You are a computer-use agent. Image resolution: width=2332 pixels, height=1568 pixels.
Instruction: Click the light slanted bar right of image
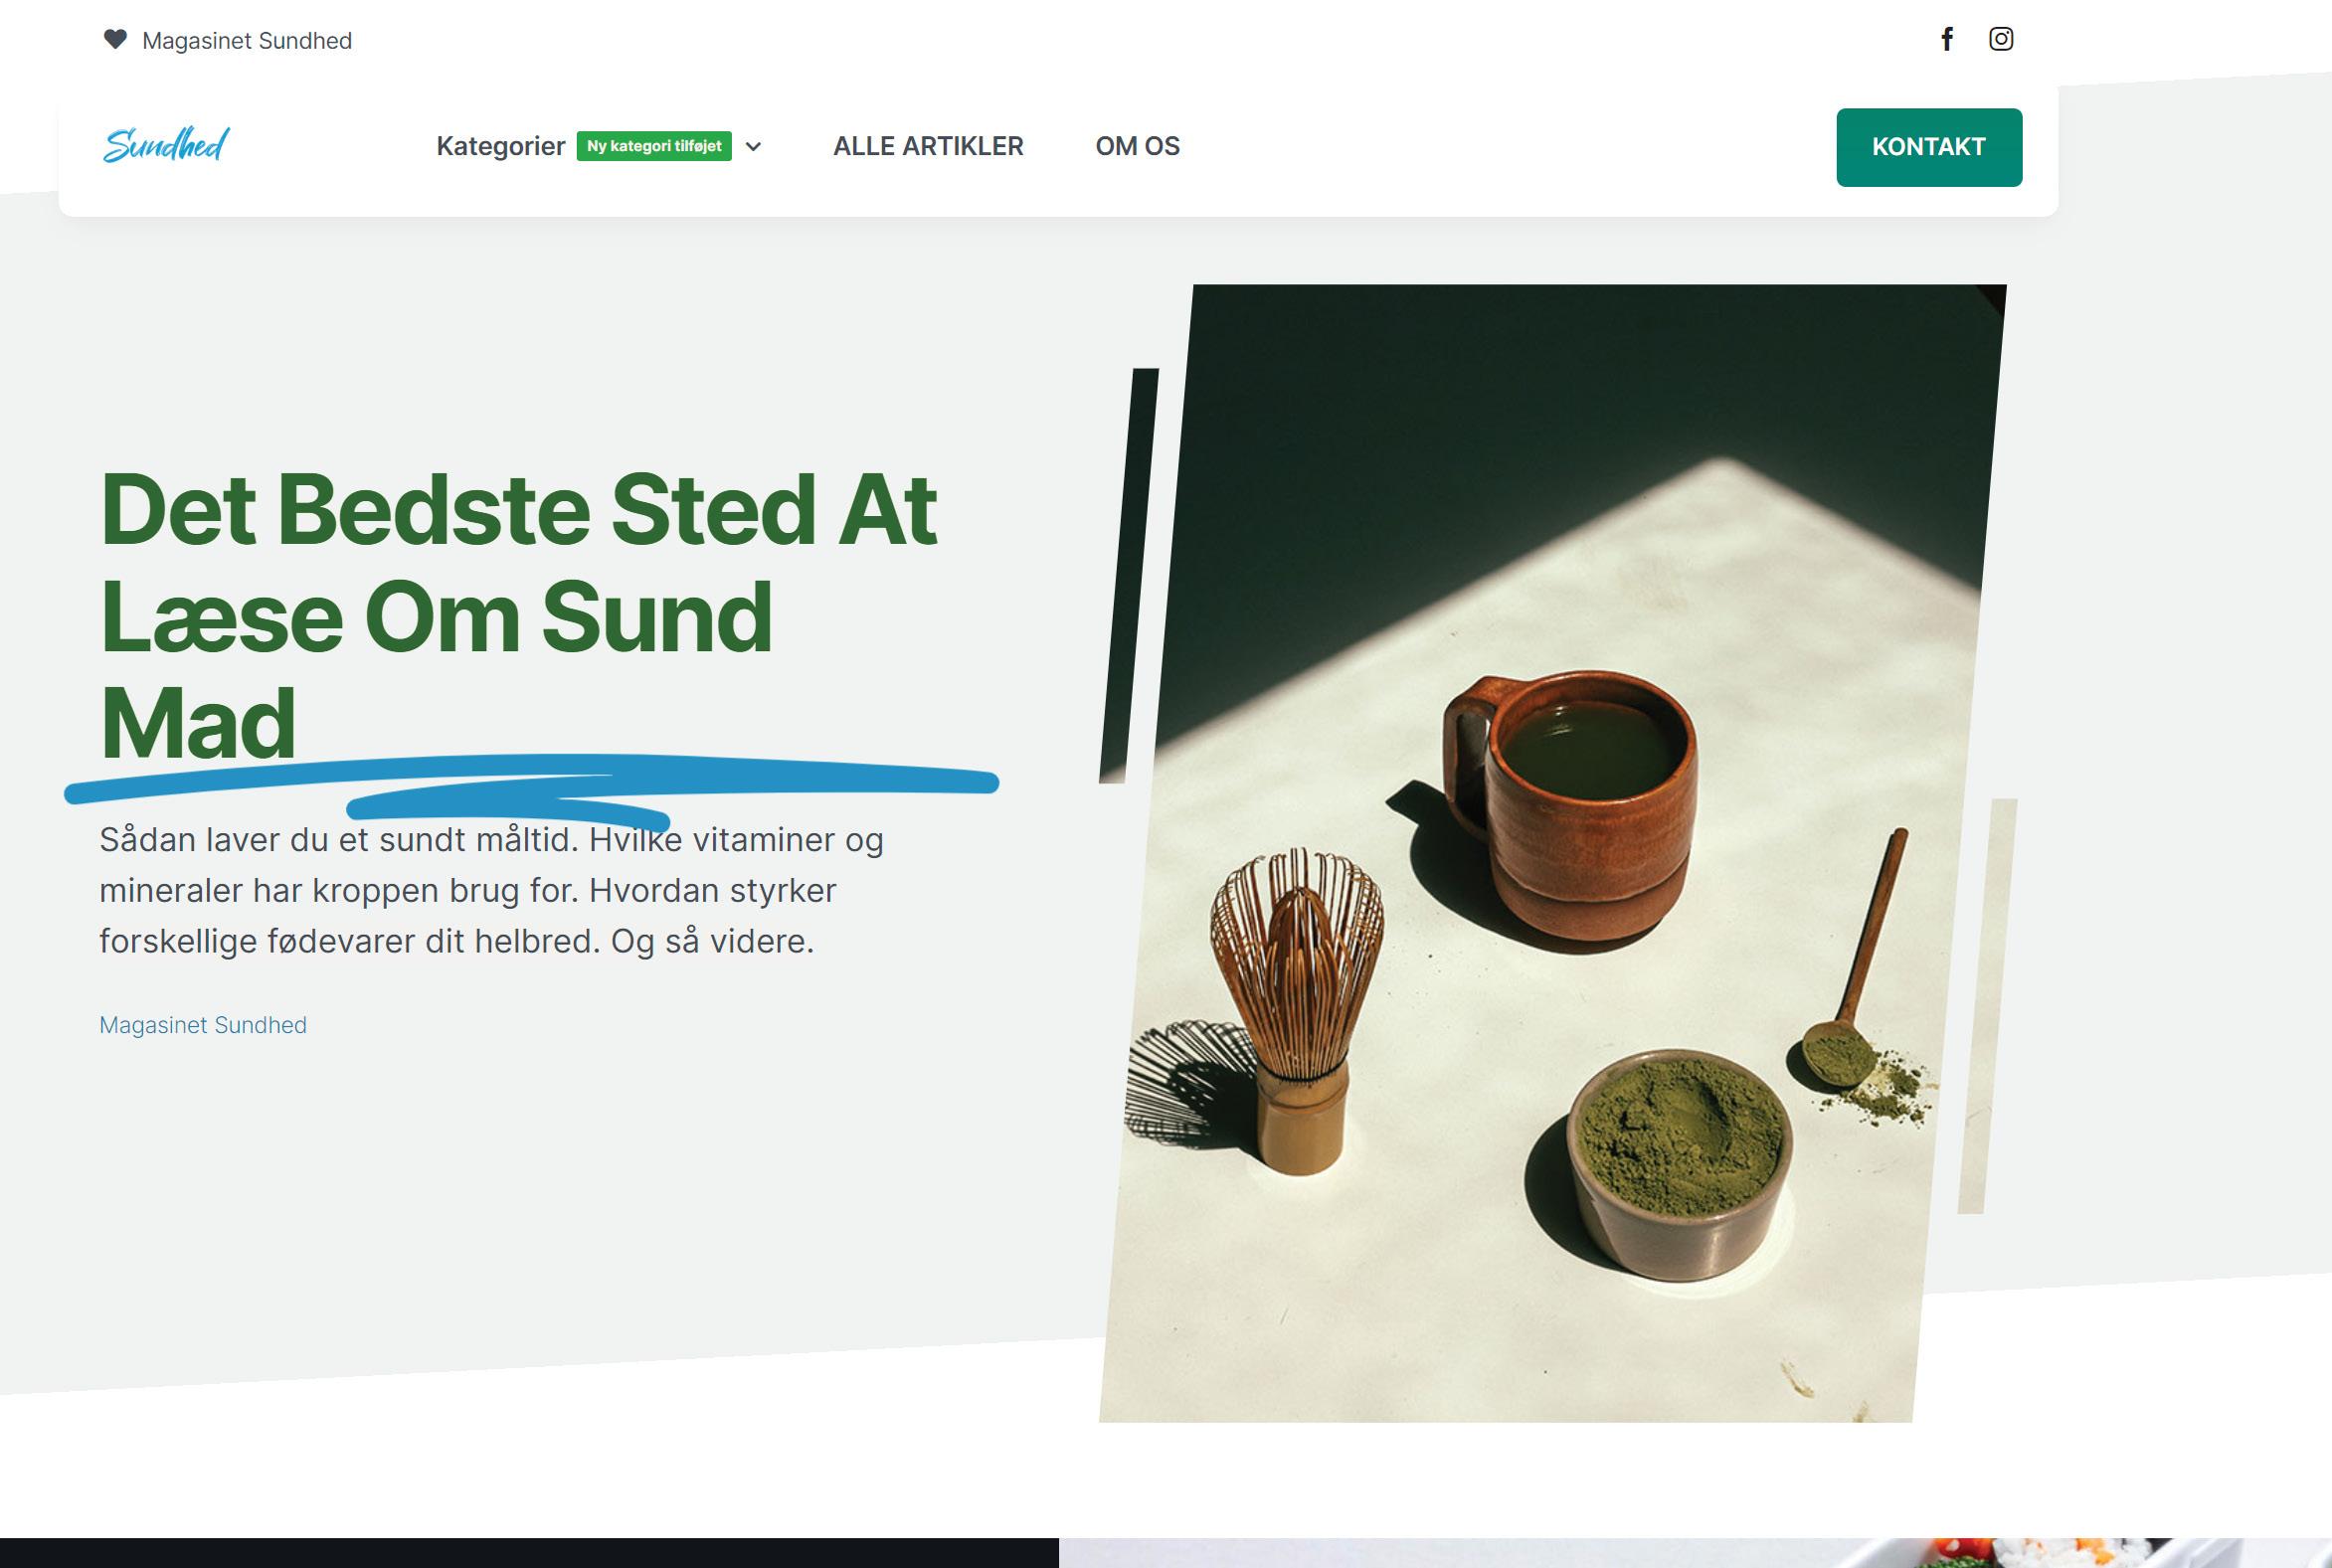(1987, 1006)
